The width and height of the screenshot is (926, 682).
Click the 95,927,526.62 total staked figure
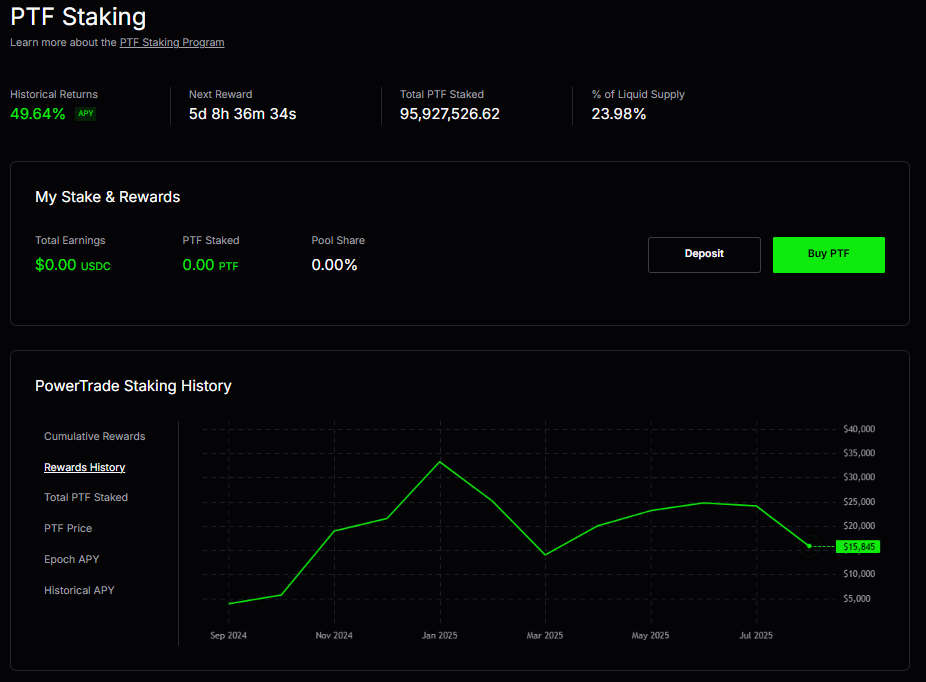449,114
